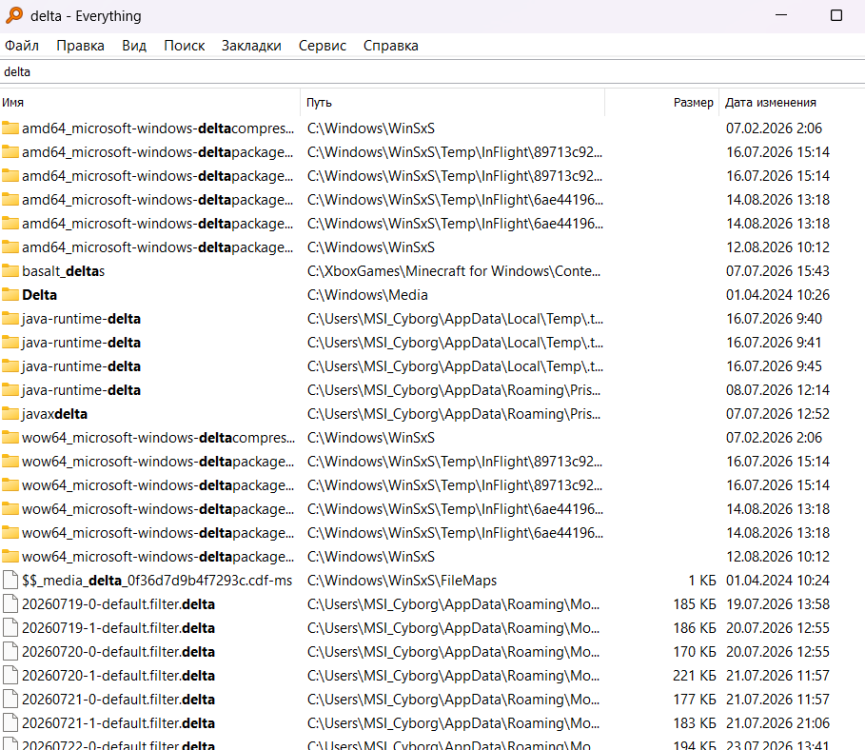The image size is (865, 750).
Task: Click the size value 221 КБ
Action: point(694,676)
